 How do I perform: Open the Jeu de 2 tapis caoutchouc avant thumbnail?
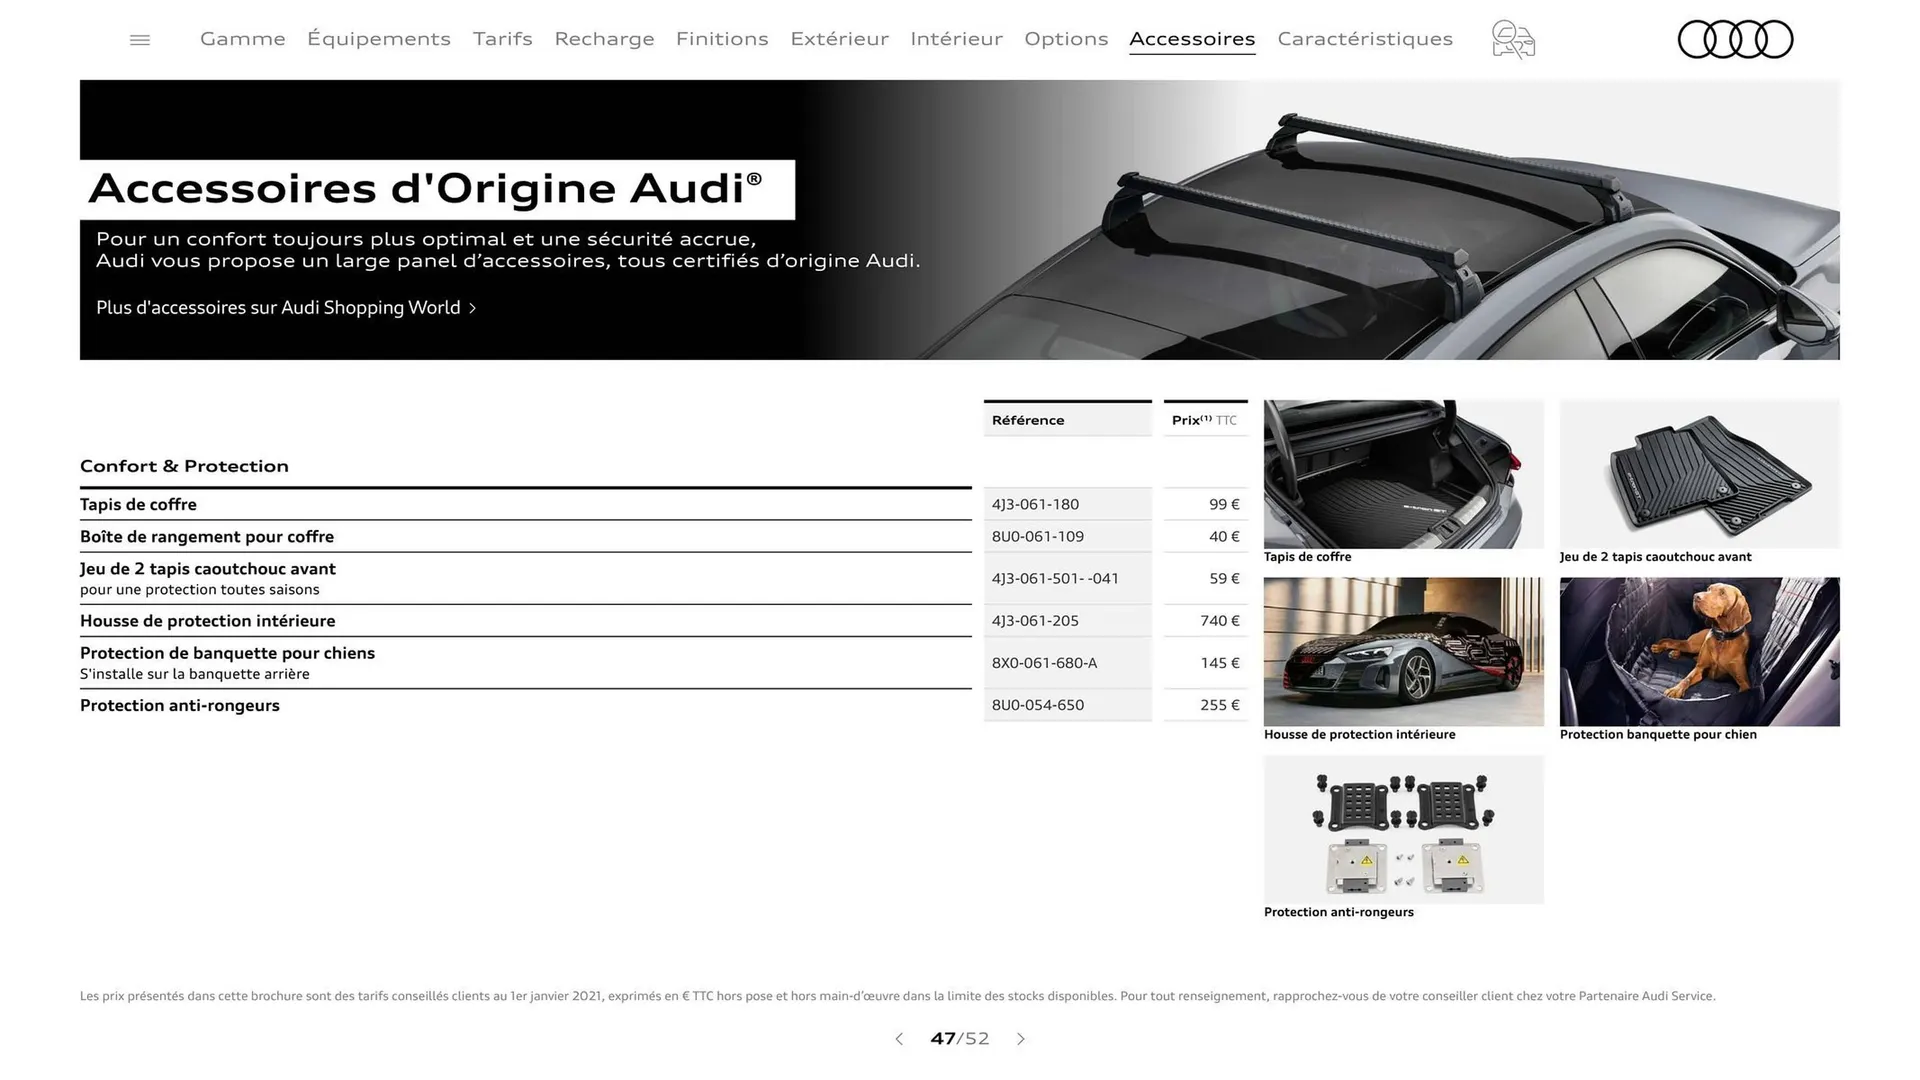pyautogui.click(x=1699, y=473)
